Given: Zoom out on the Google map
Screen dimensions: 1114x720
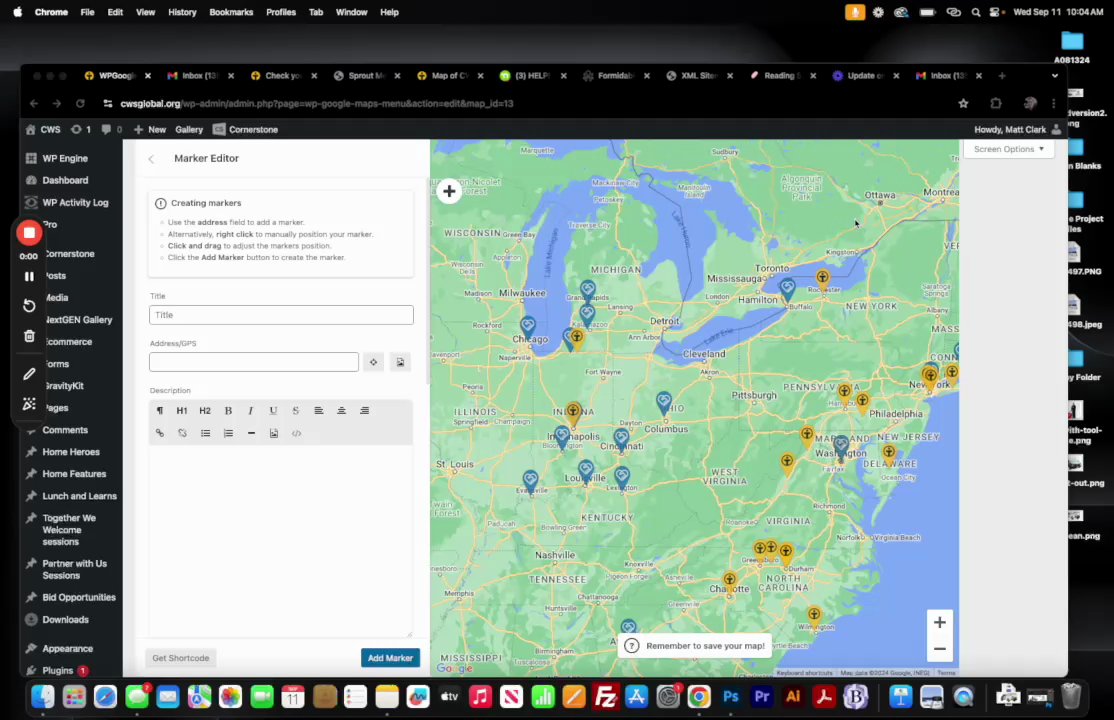Looking at the screenshot, I should coord(939,649).
